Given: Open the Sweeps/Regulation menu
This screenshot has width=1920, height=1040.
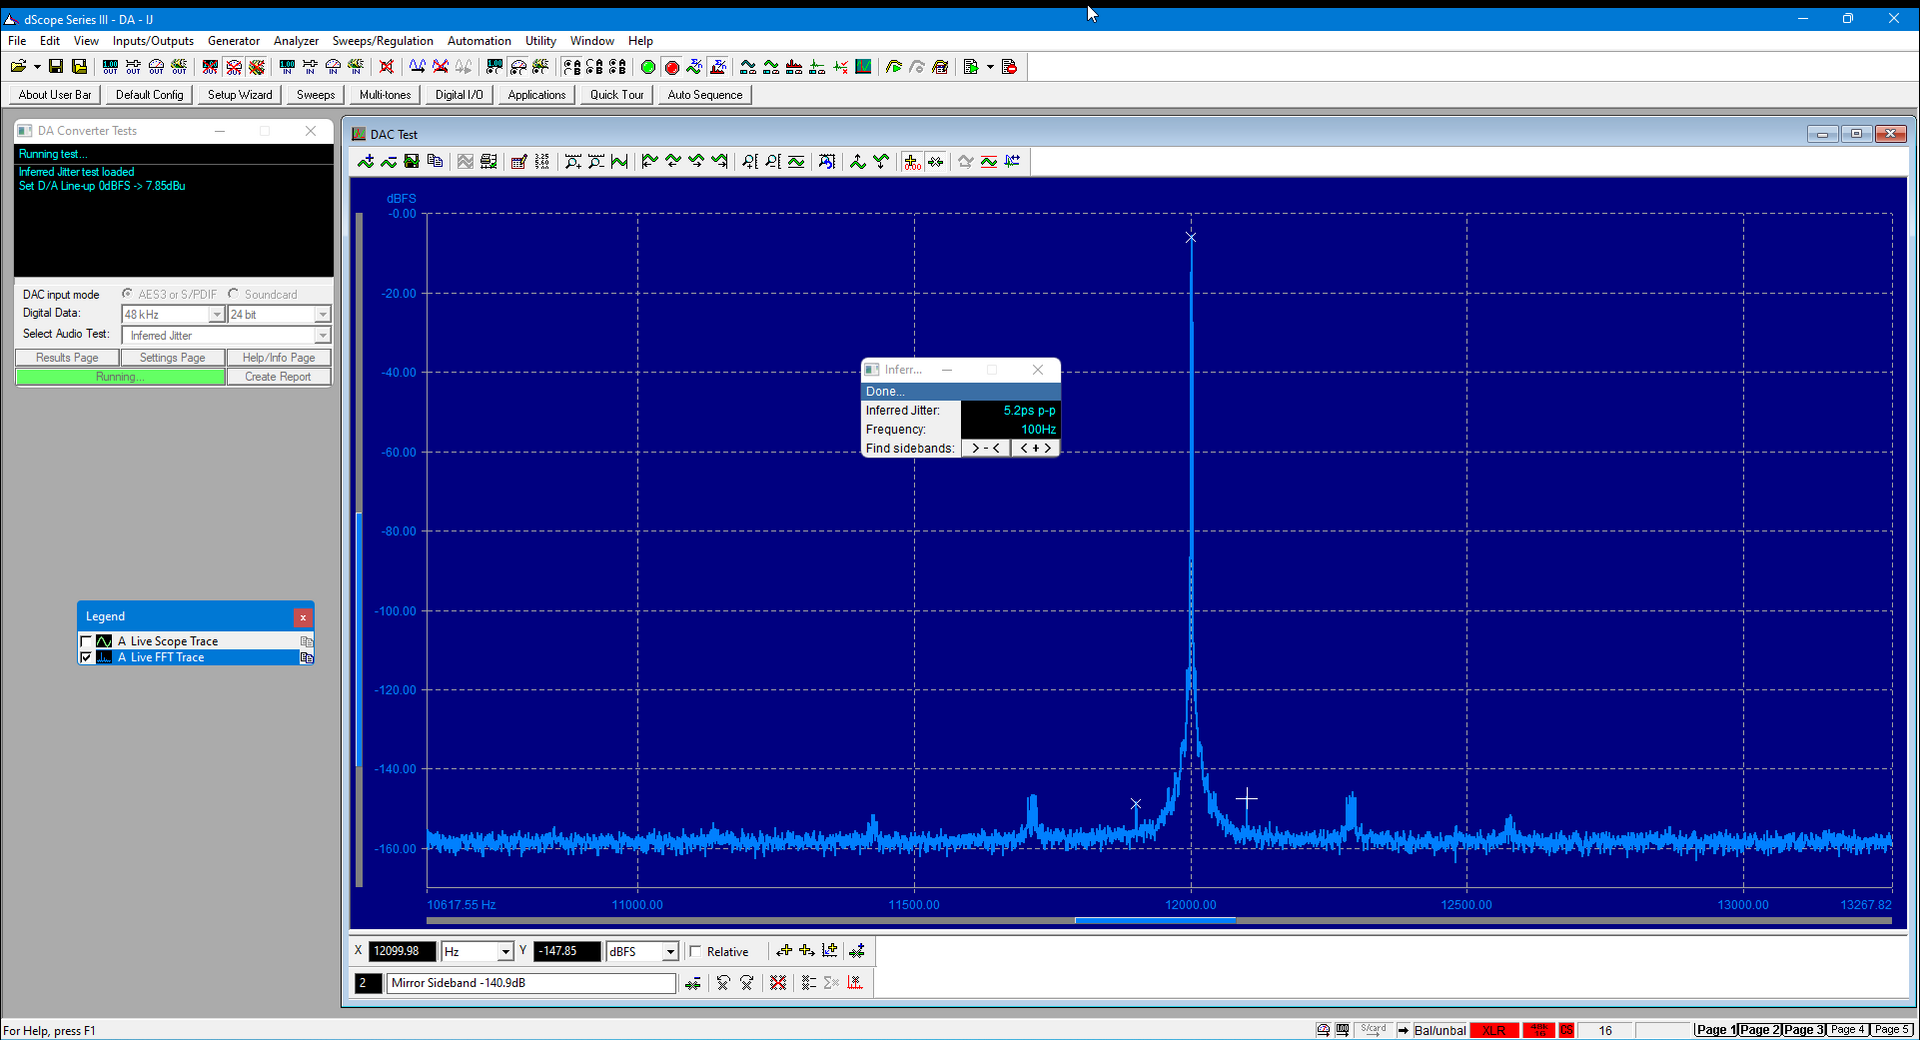Looking at the screenshot, I should click(x=383, y=41).
